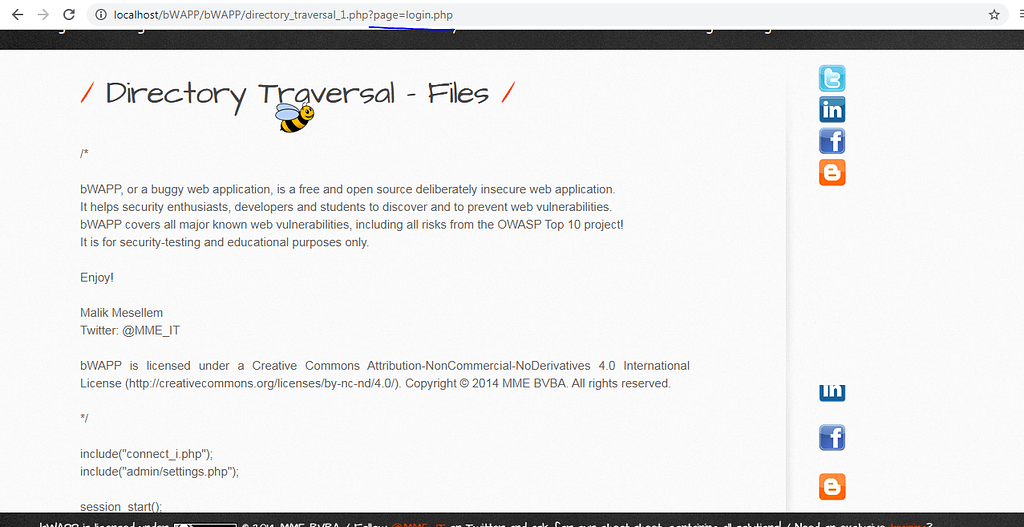1024x527 pixels.
Task: Click the opening "/*" comment marker
Action: point(84,154)
